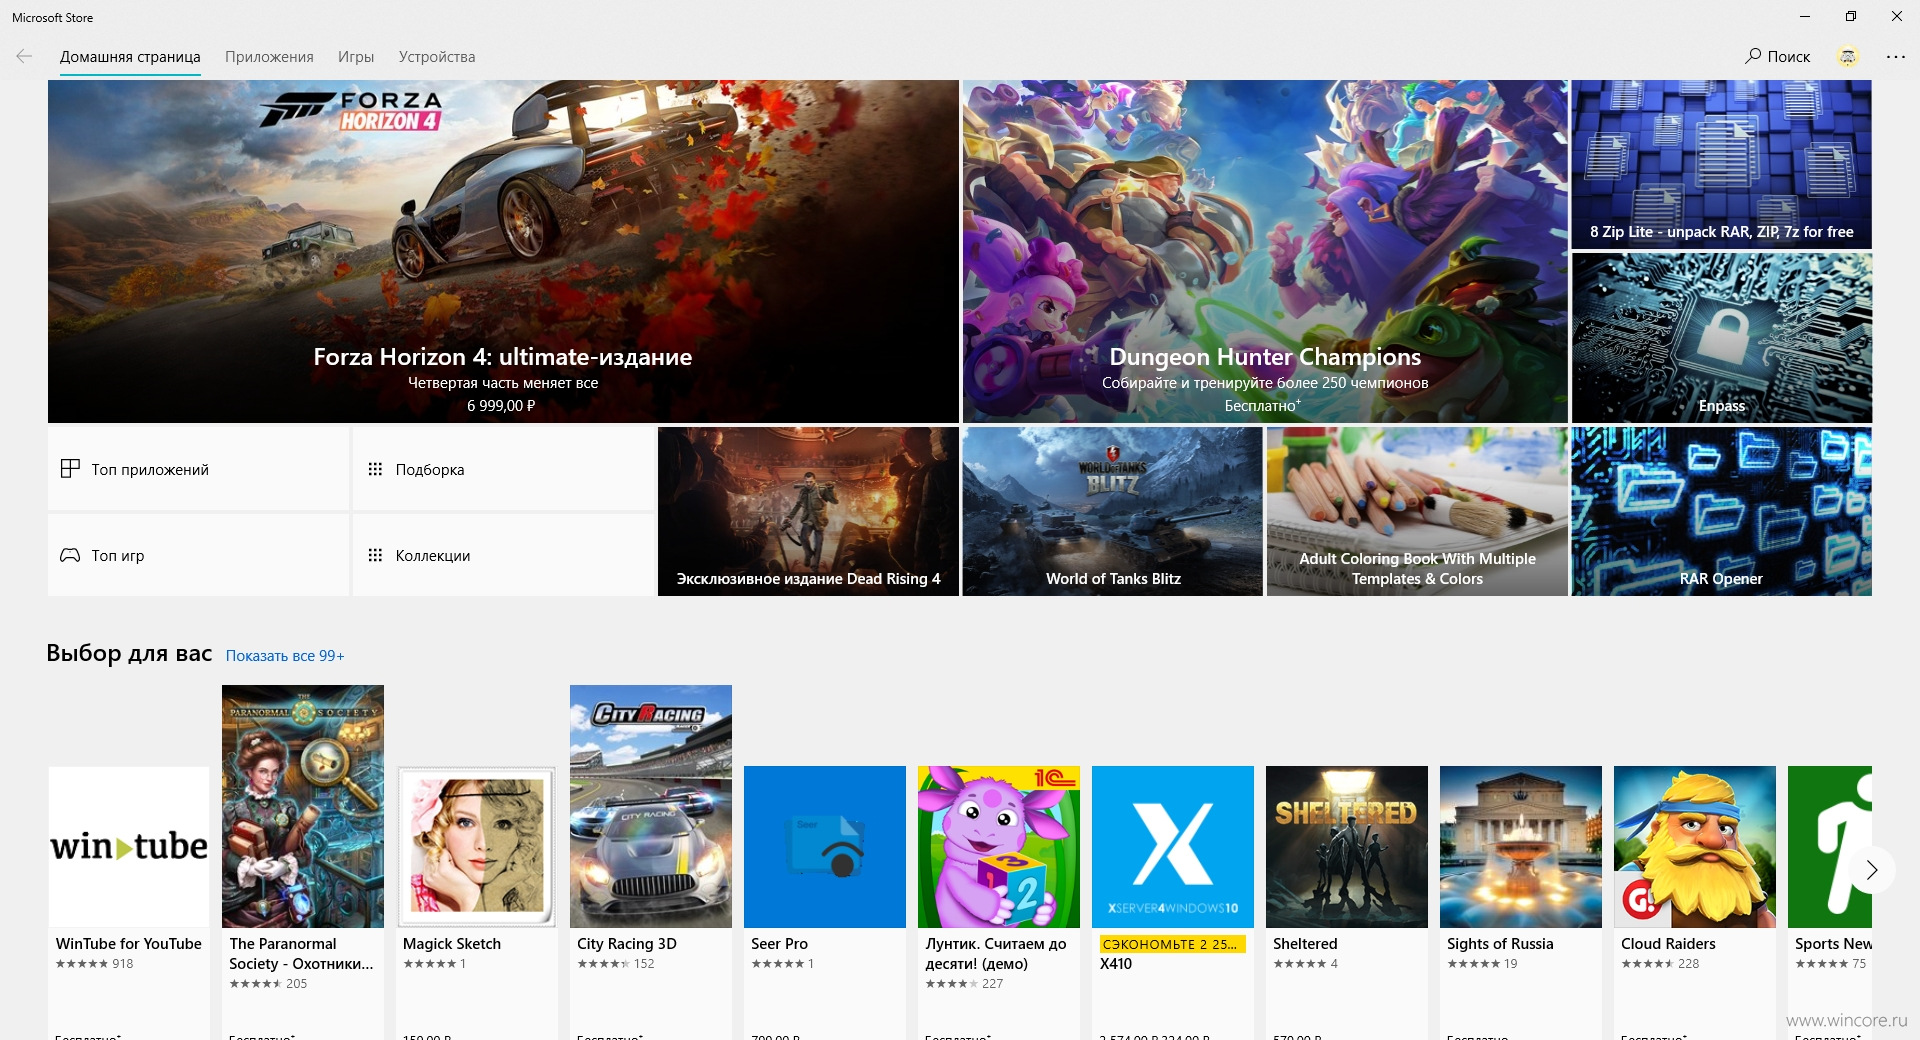Click Magick Sketch title text
Screen dimensions: 1920x1040
pyautogui.click(x=452, y=944)
